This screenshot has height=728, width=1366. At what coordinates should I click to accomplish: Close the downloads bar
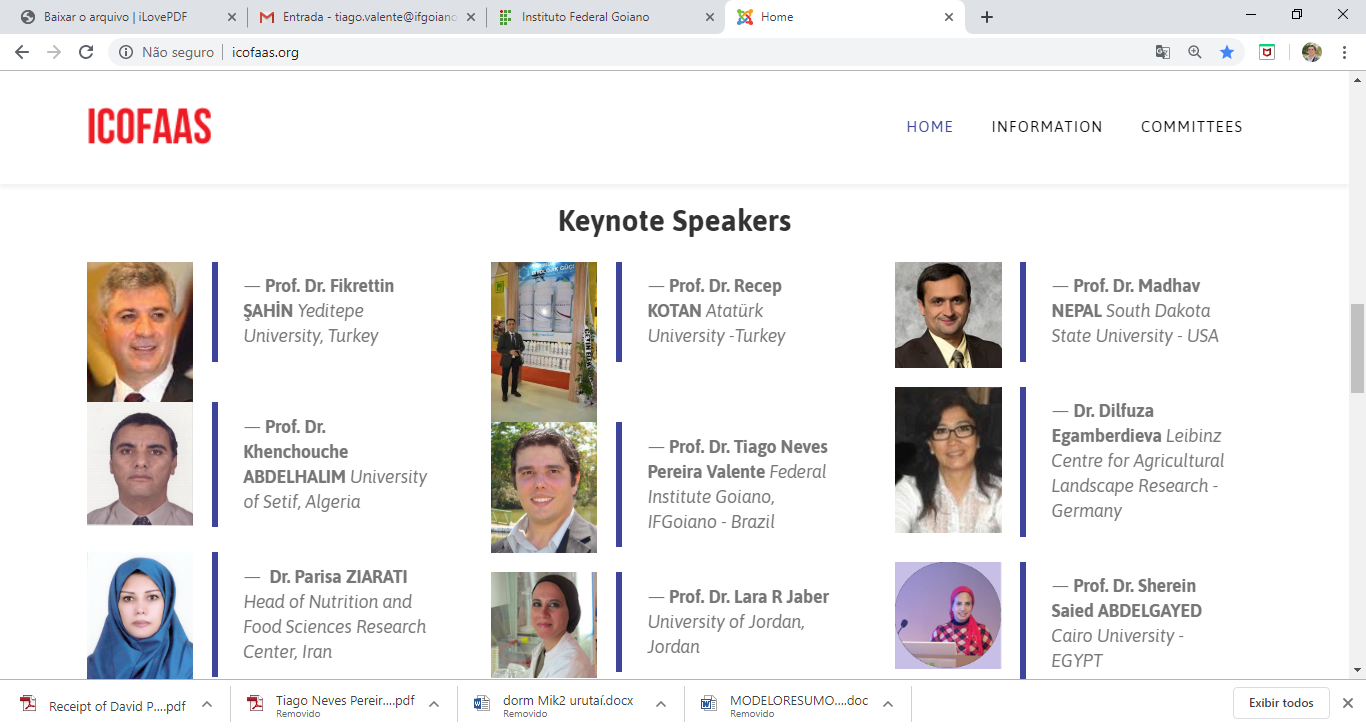(1347, 703)
